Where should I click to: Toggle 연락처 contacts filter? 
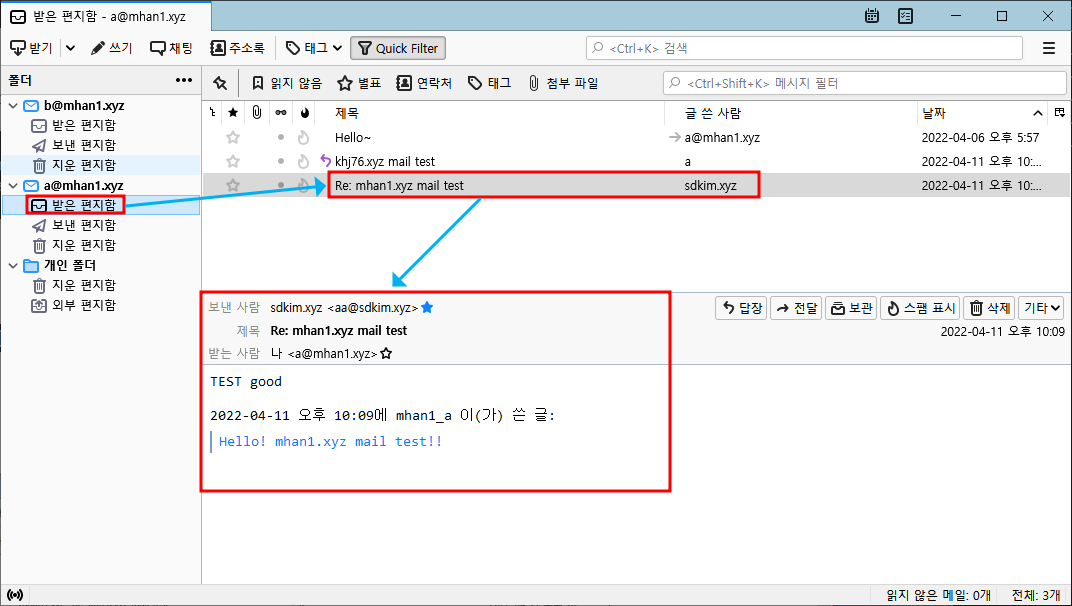click(x=425, y=83)
